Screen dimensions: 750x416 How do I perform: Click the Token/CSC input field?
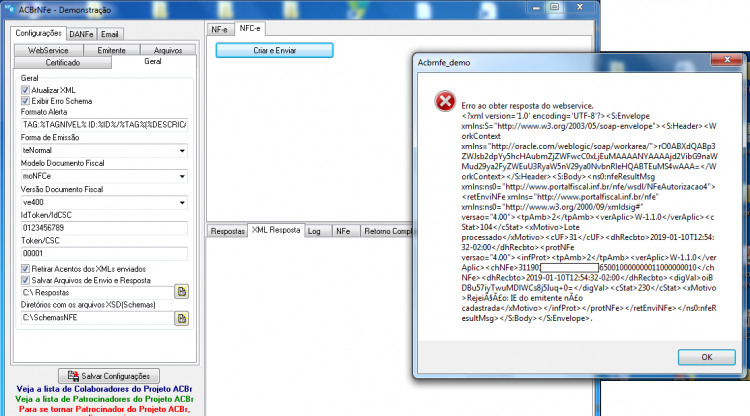coord(104,253)
